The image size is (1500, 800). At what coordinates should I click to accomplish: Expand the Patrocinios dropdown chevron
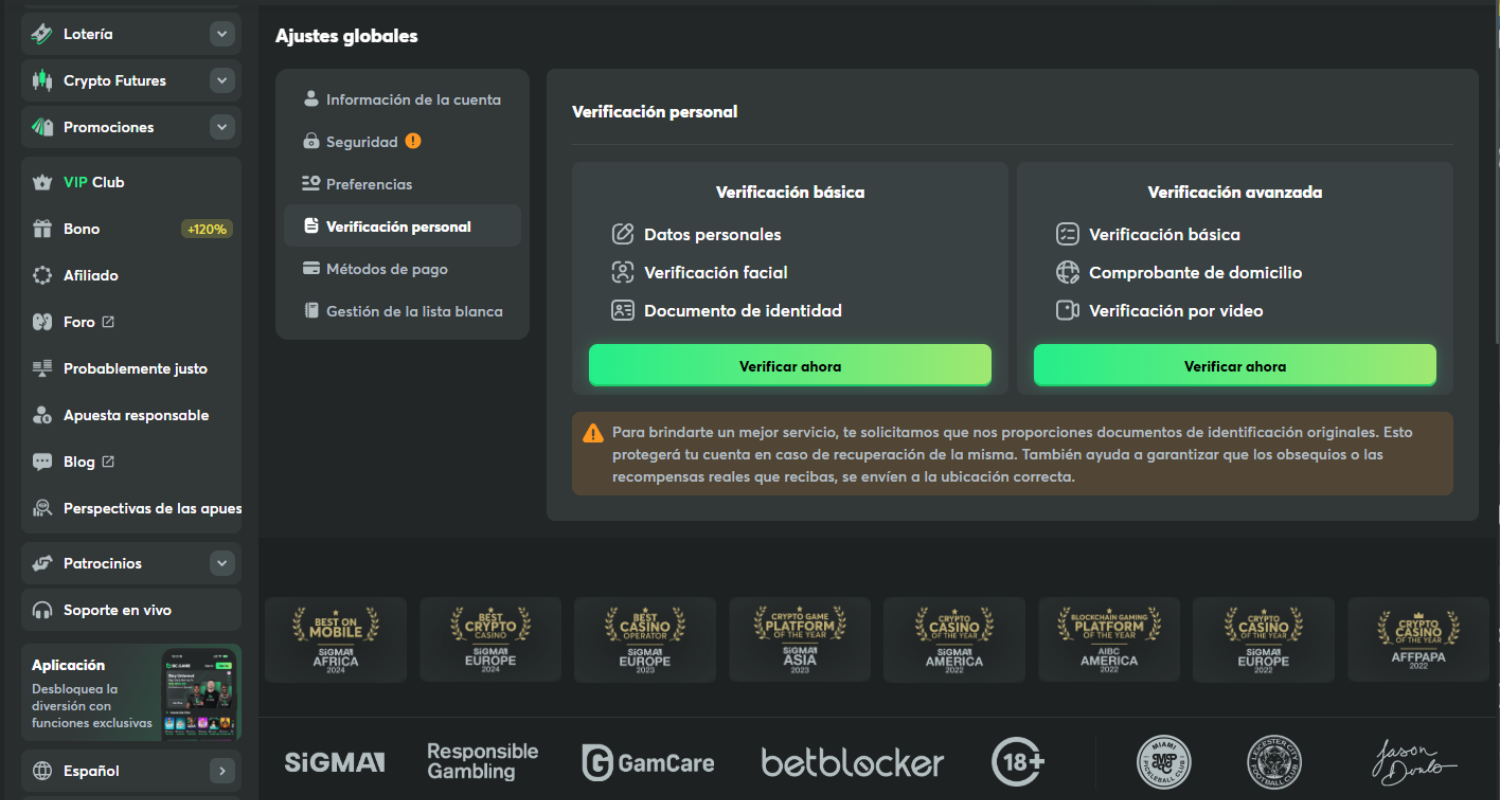[222, 564]
